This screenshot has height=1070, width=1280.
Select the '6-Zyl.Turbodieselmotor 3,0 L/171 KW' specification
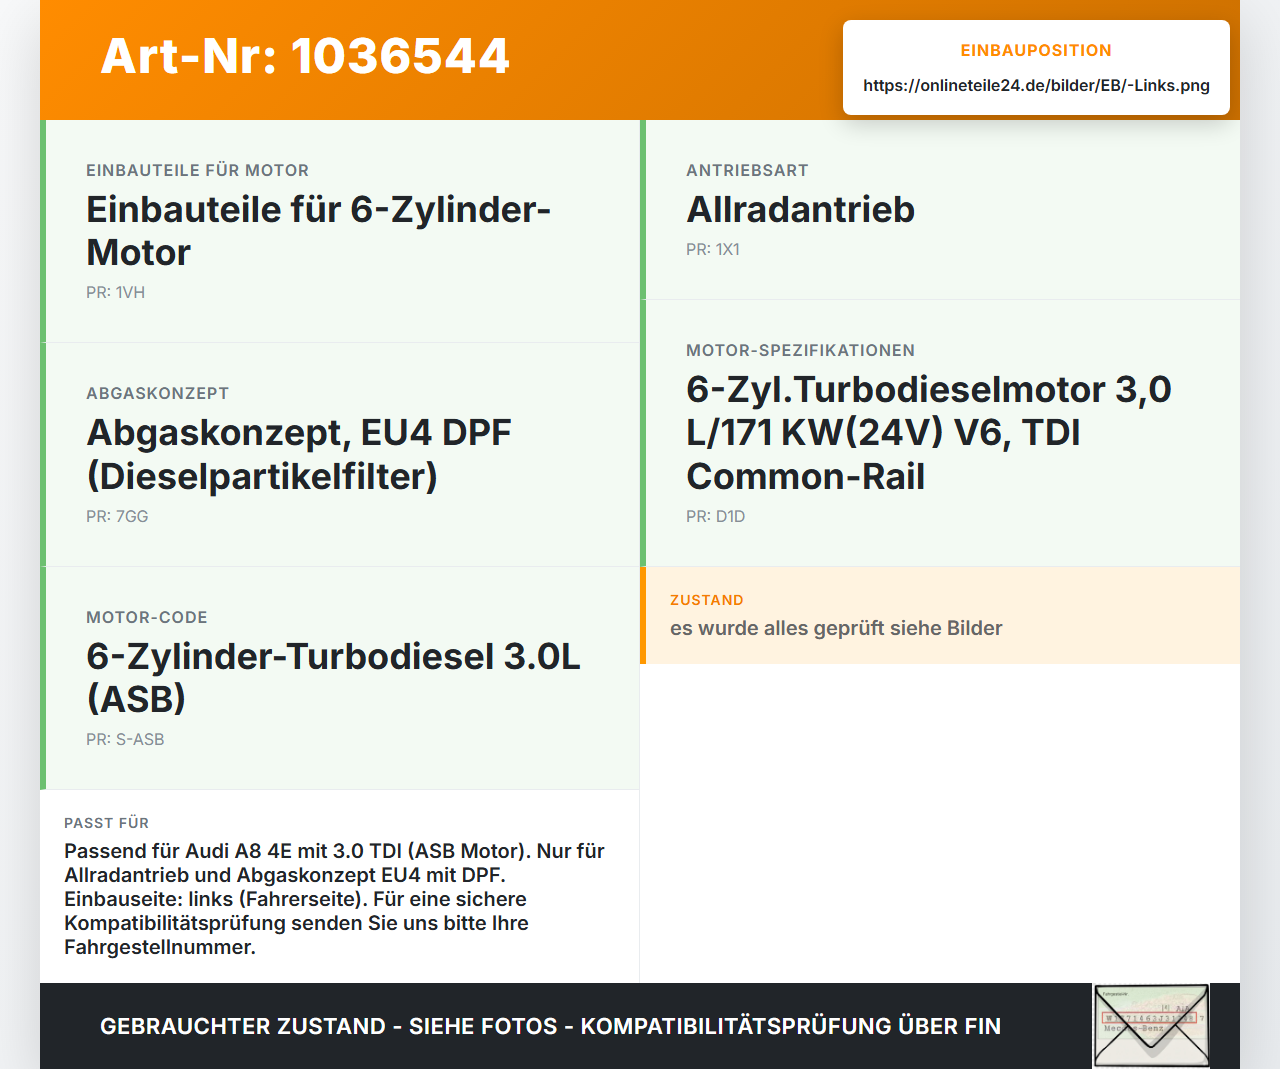(x=929, y=432)
